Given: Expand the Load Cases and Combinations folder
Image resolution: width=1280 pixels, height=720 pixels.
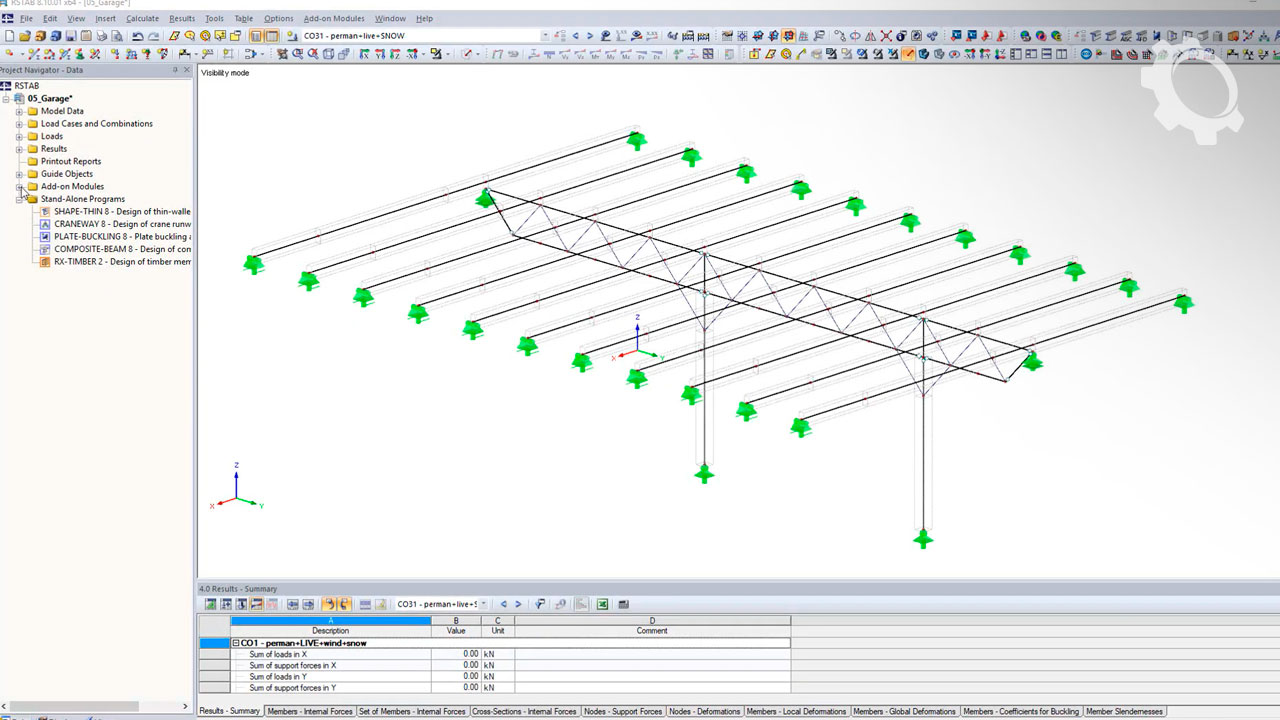Looking at the screenshot, I should point(19,124).
